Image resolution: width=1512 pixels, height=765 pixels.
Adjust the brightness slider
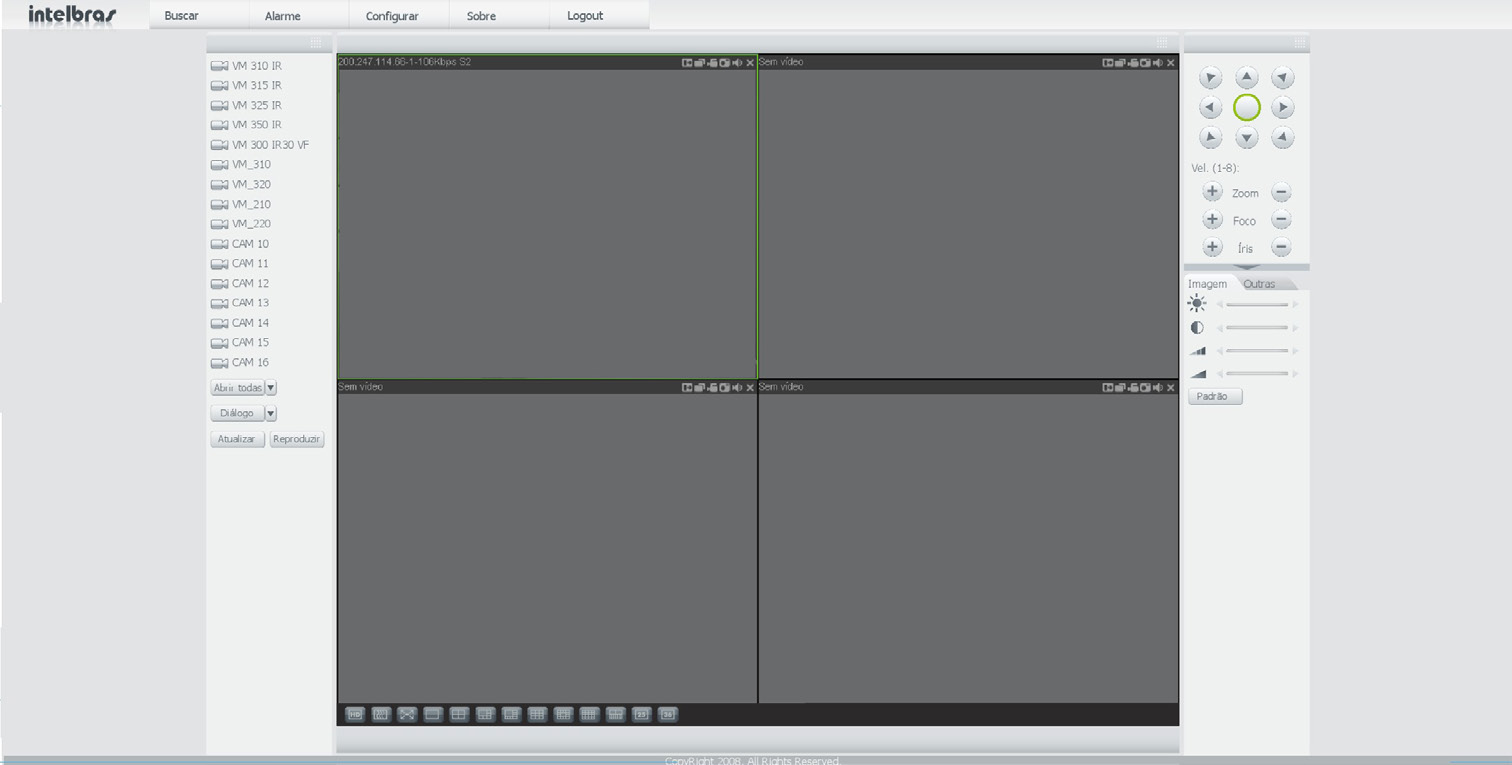[1257, 304]
